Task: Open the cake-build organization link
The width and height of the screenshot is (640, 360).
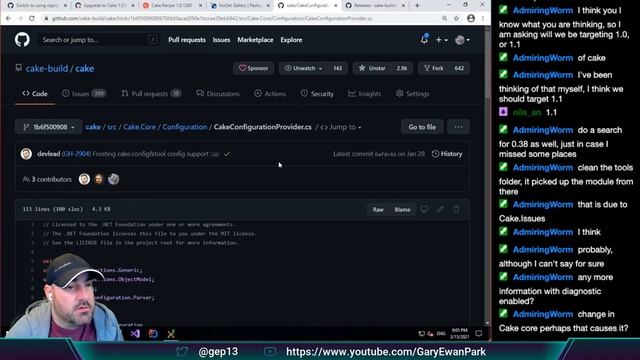Action: tap(47, 68)
